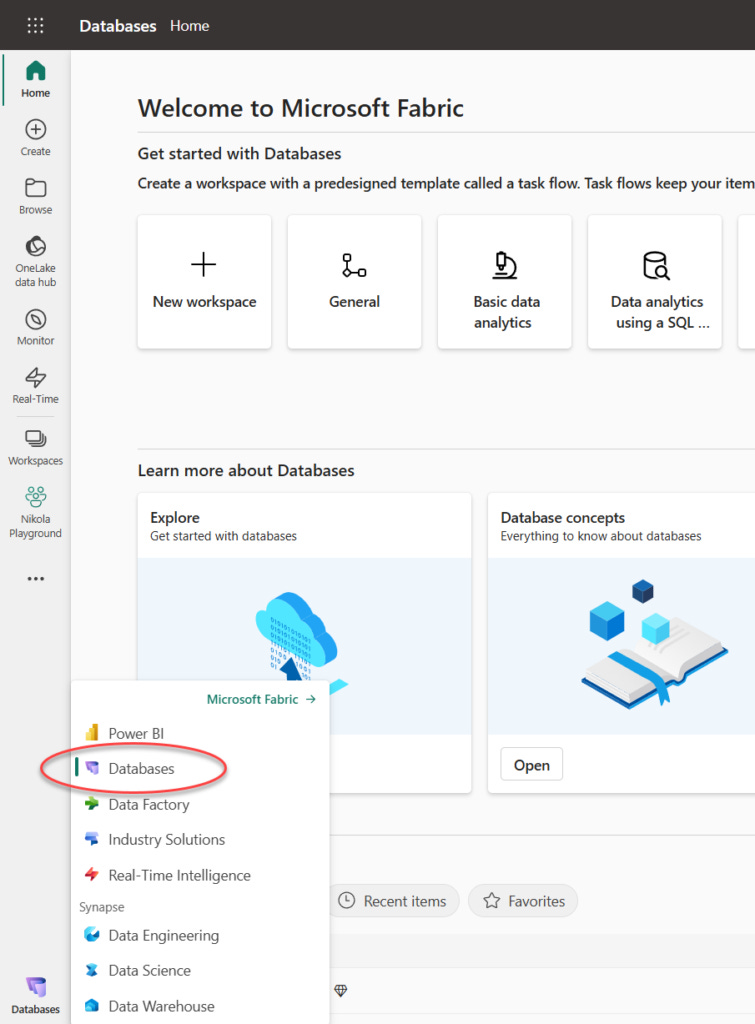Screen dimensions: 755x1024
Task: Select Power BI in experience menu
Action: (136, 733)
